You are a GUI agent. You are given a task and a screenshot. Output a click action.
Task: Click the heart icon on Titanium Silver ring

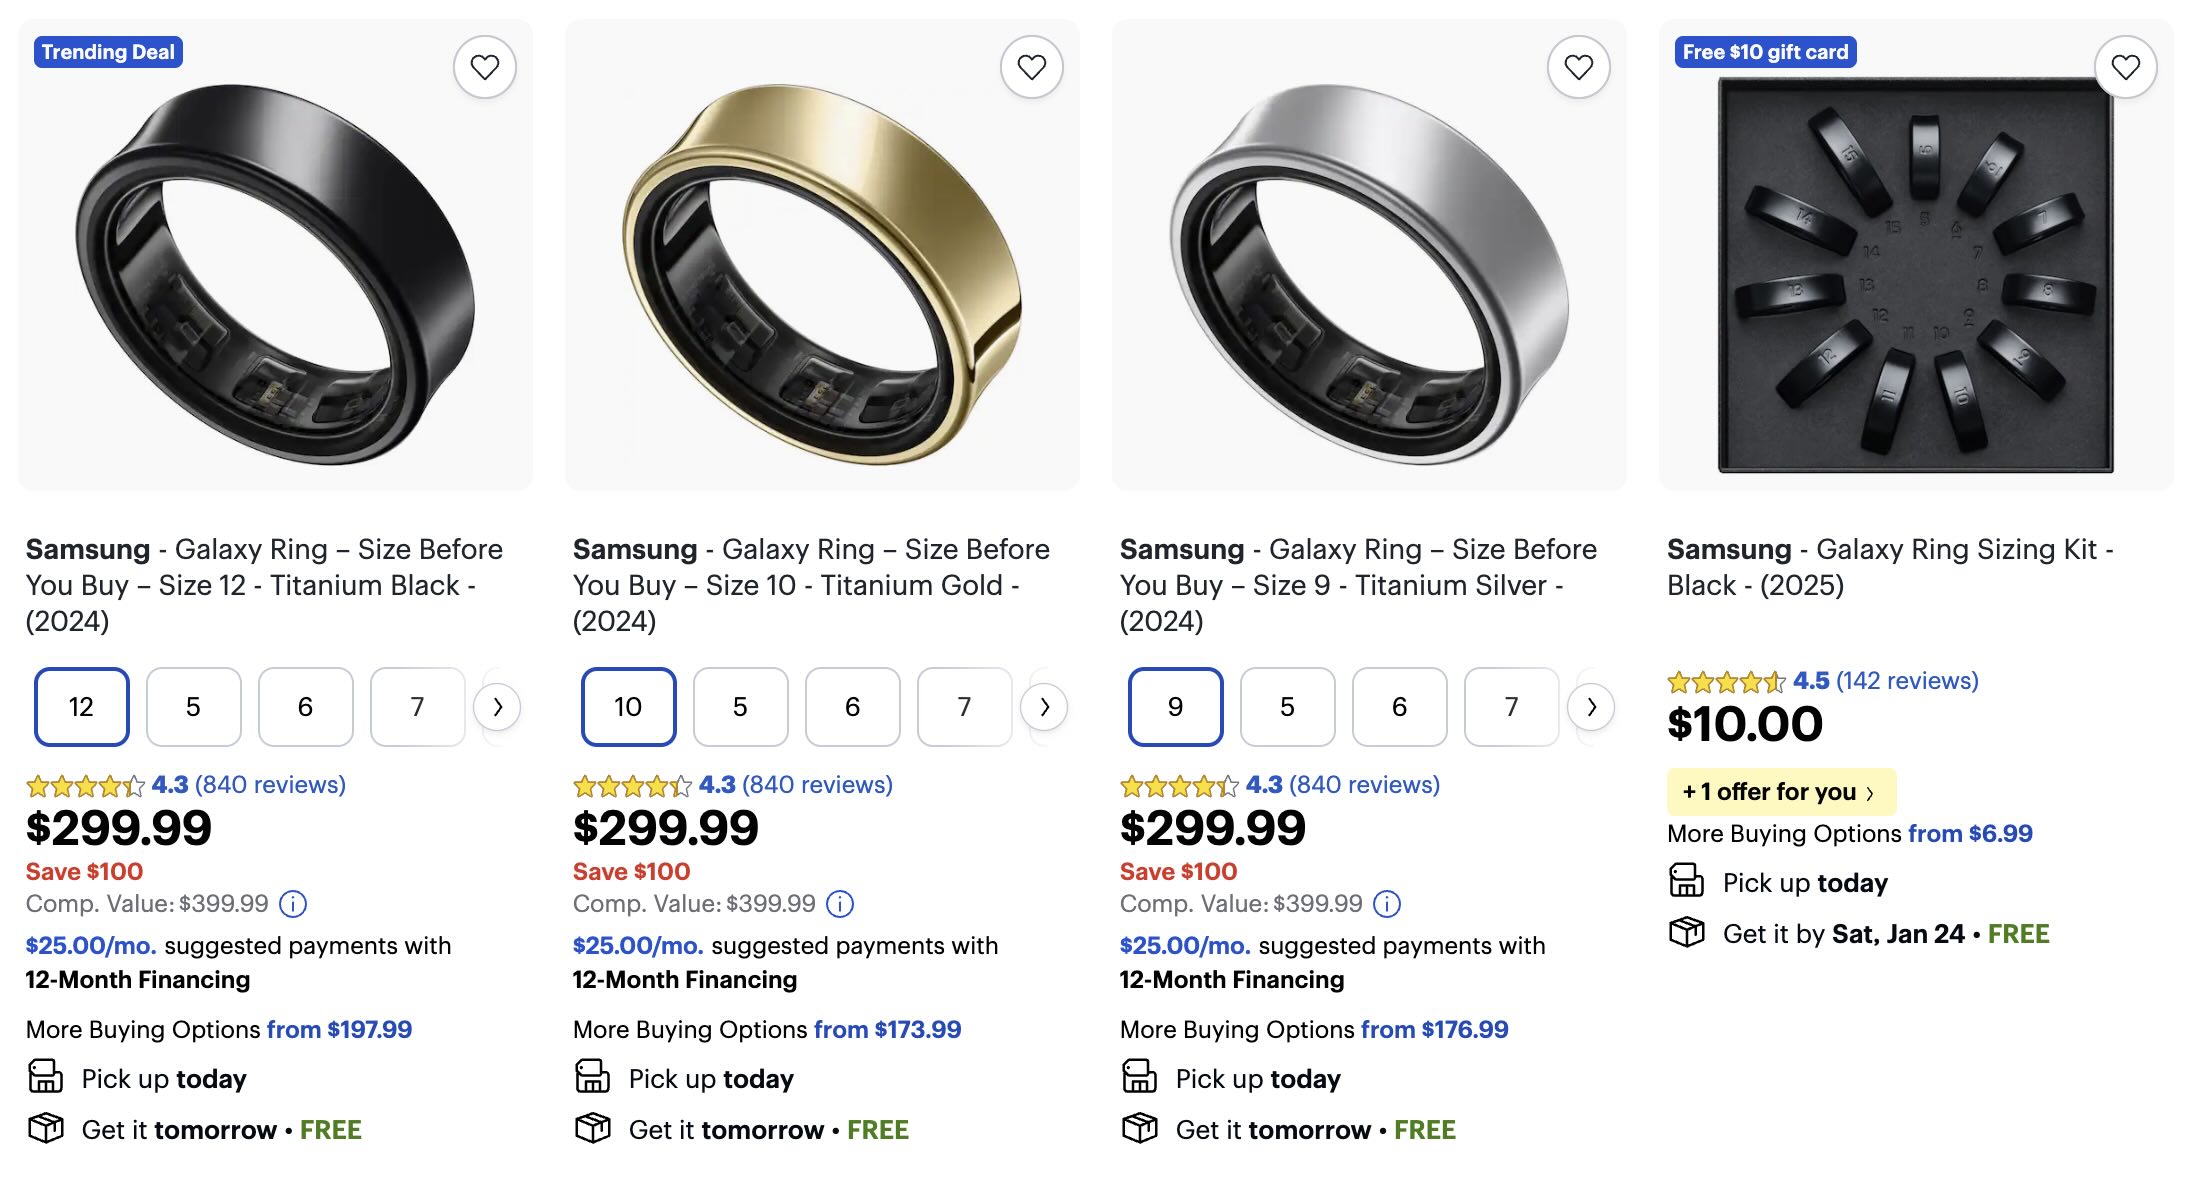(x=1579, y=66)
